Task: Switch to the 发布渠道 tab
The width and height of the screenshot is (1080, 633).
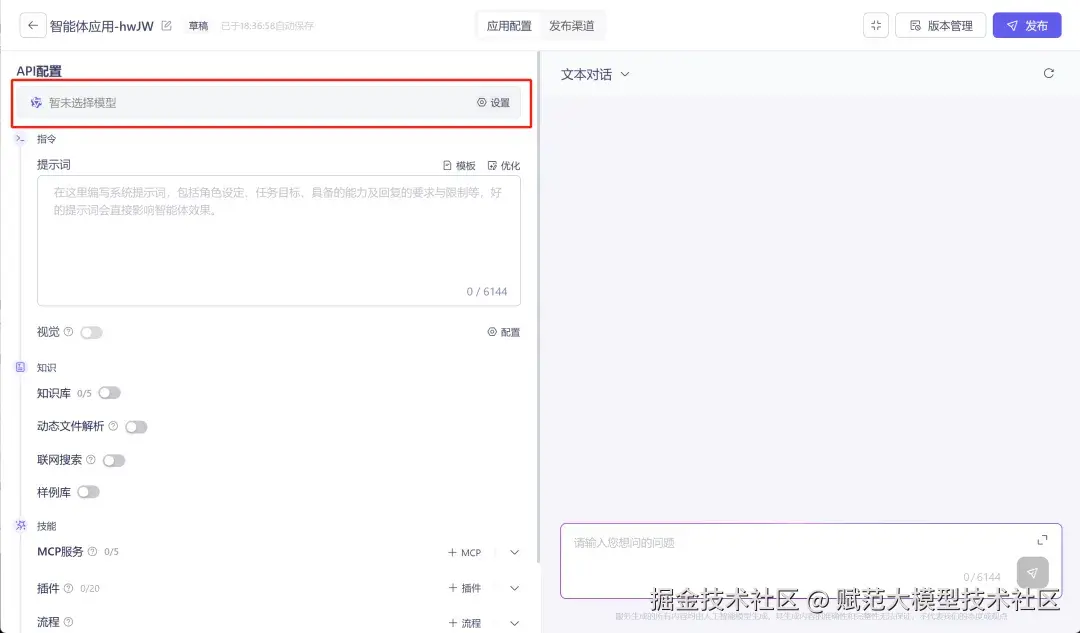Action: [570, 25]
